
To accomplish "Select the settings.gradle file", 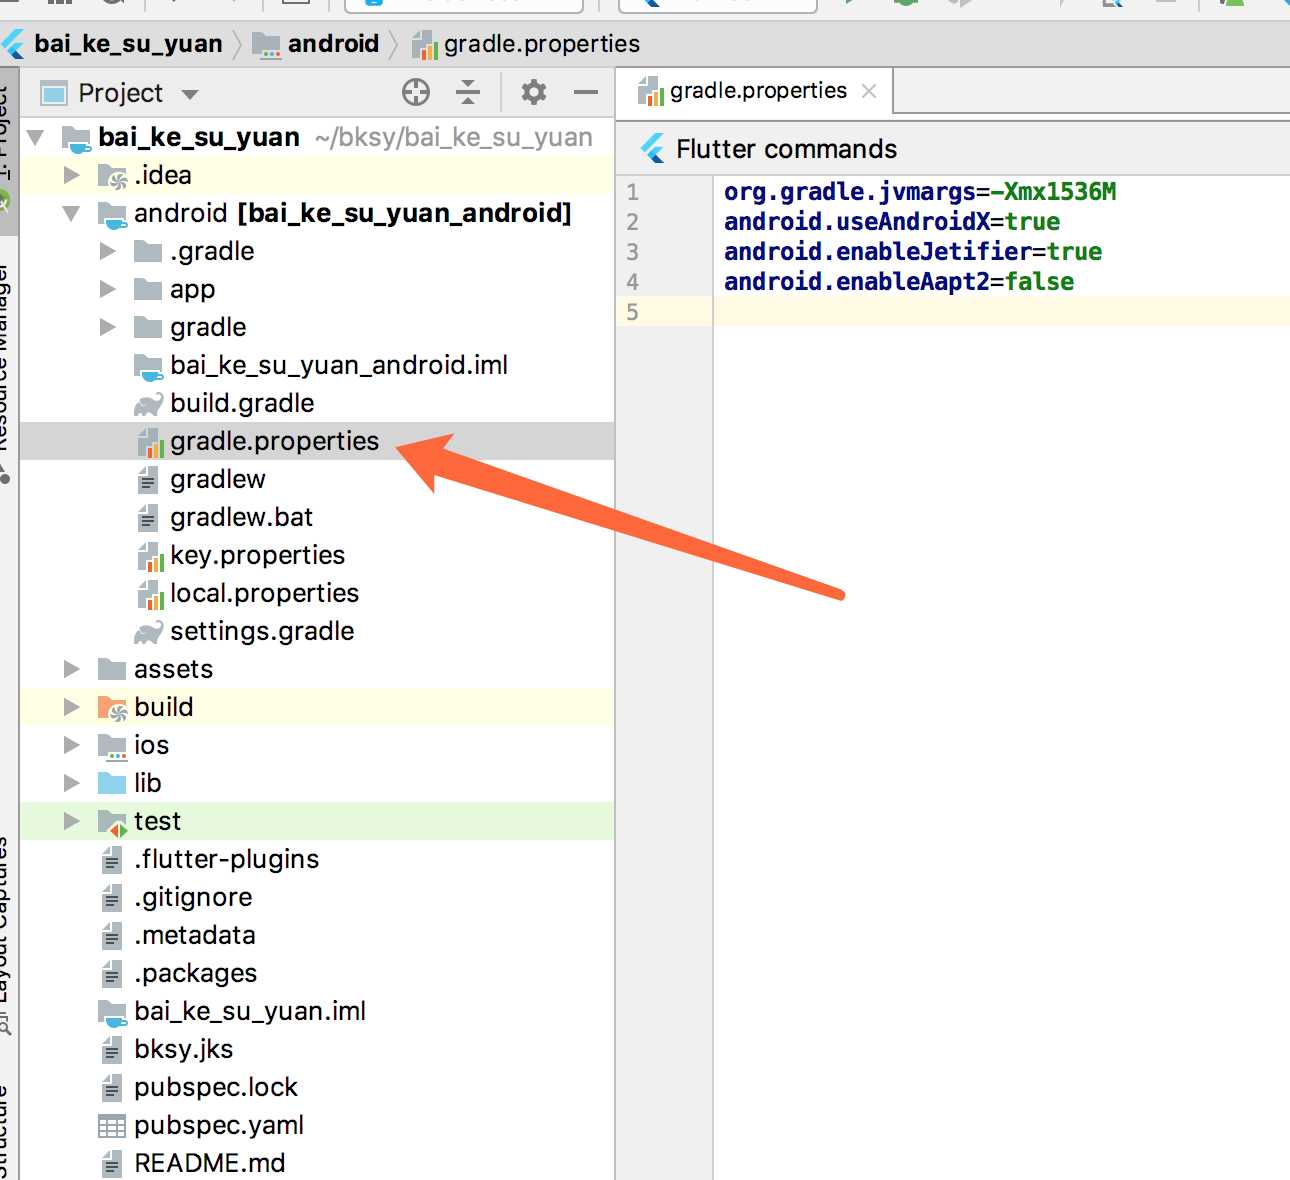I will coord(262,631).
